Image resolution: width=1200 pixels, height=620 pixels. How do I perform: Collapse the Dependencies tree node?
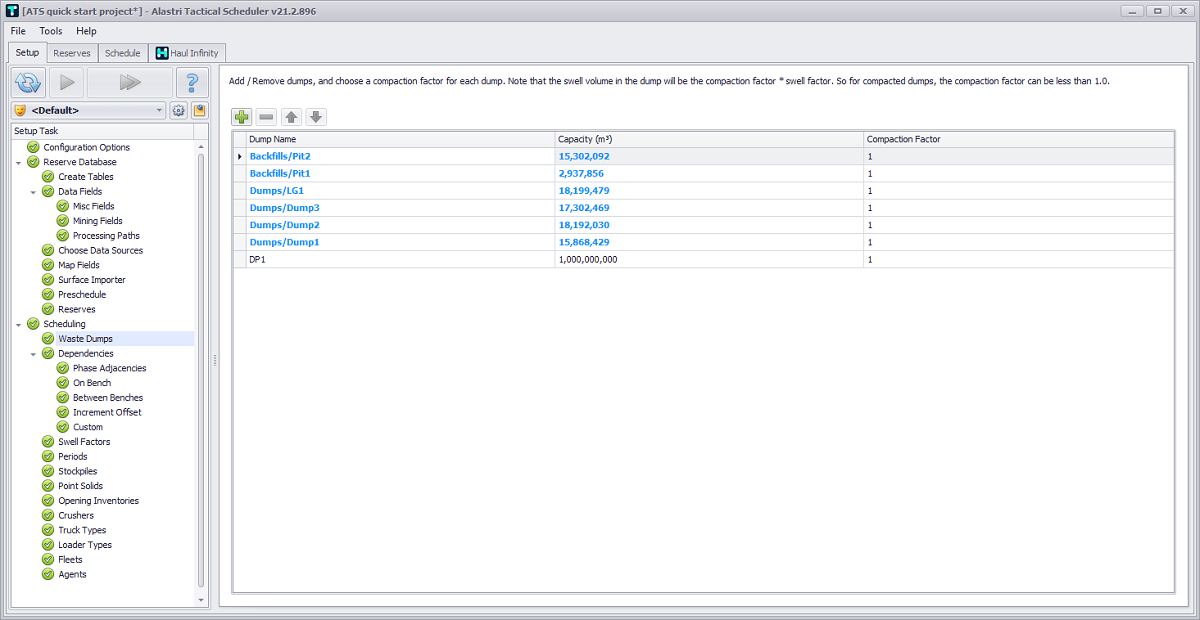click(33, 354)
